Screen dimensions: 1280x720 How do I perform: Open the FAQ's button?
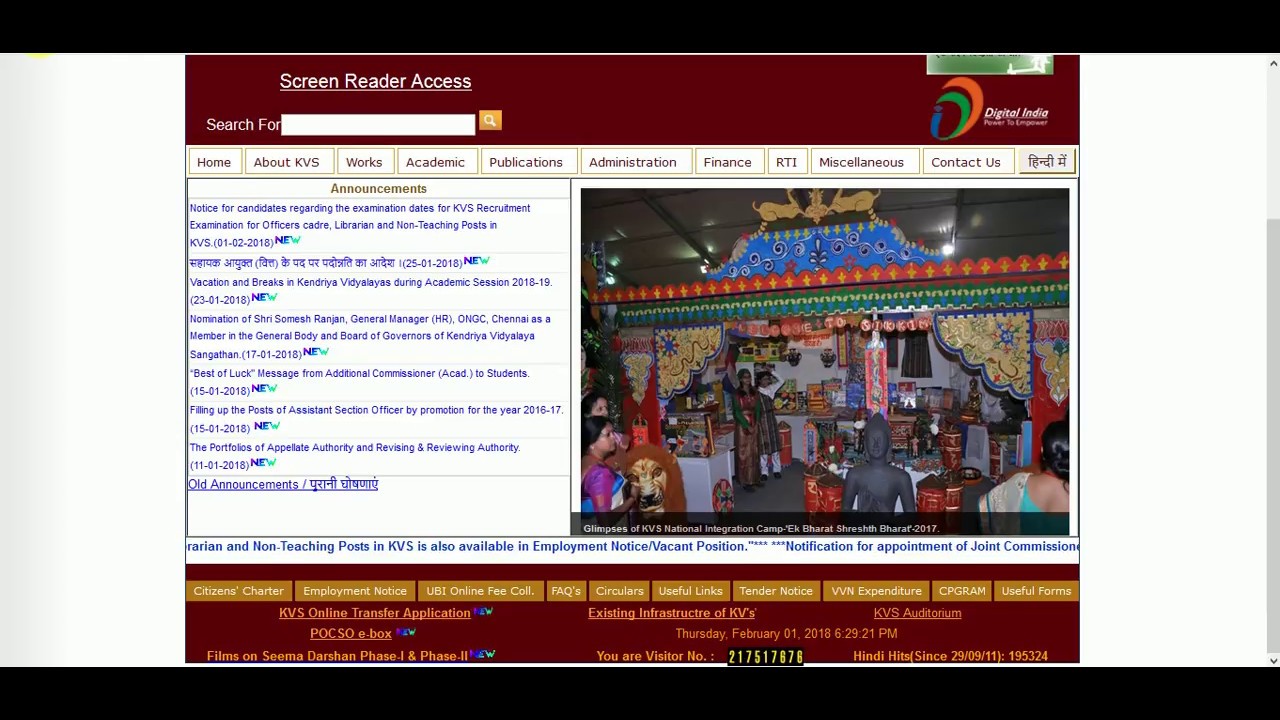(x=566, y=591)
